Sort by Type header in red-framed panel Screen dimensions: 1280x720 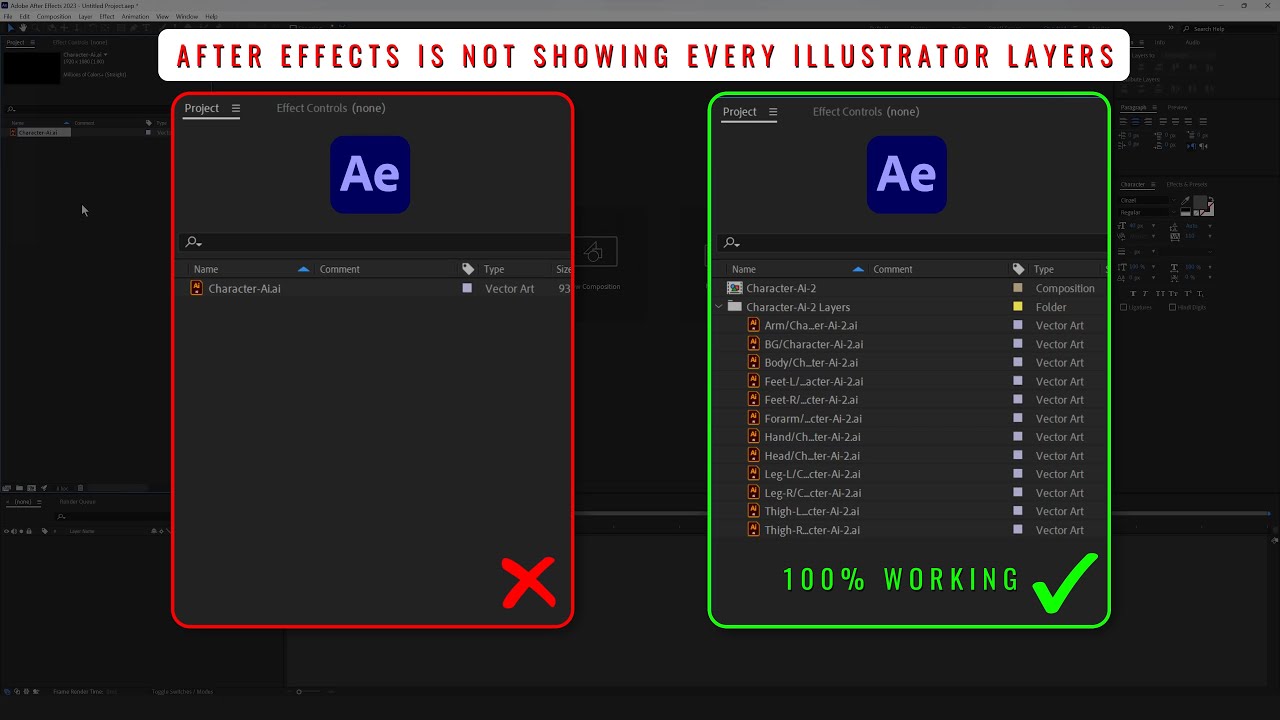[x=493, y=269]
